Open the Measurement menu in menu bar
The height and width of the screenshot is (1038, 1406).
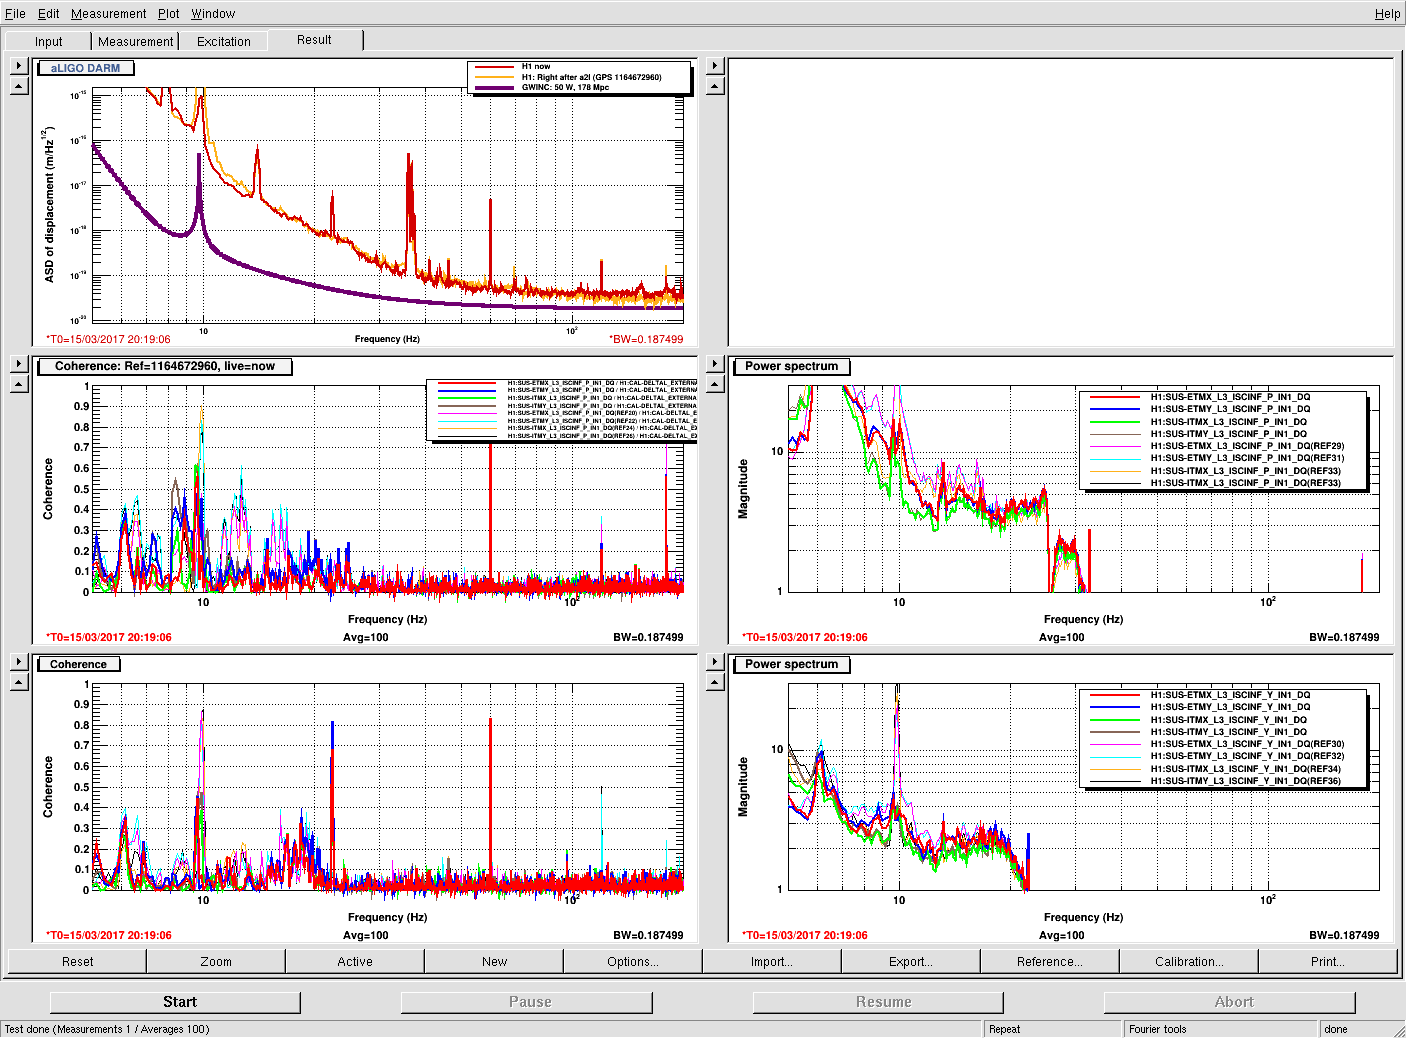click(108, 14)
